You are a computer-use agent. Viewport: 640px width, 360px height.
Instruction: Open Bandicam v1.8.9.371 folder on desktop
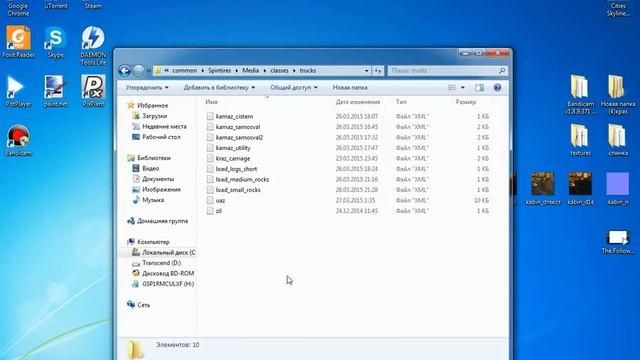(x=580, y=94)
